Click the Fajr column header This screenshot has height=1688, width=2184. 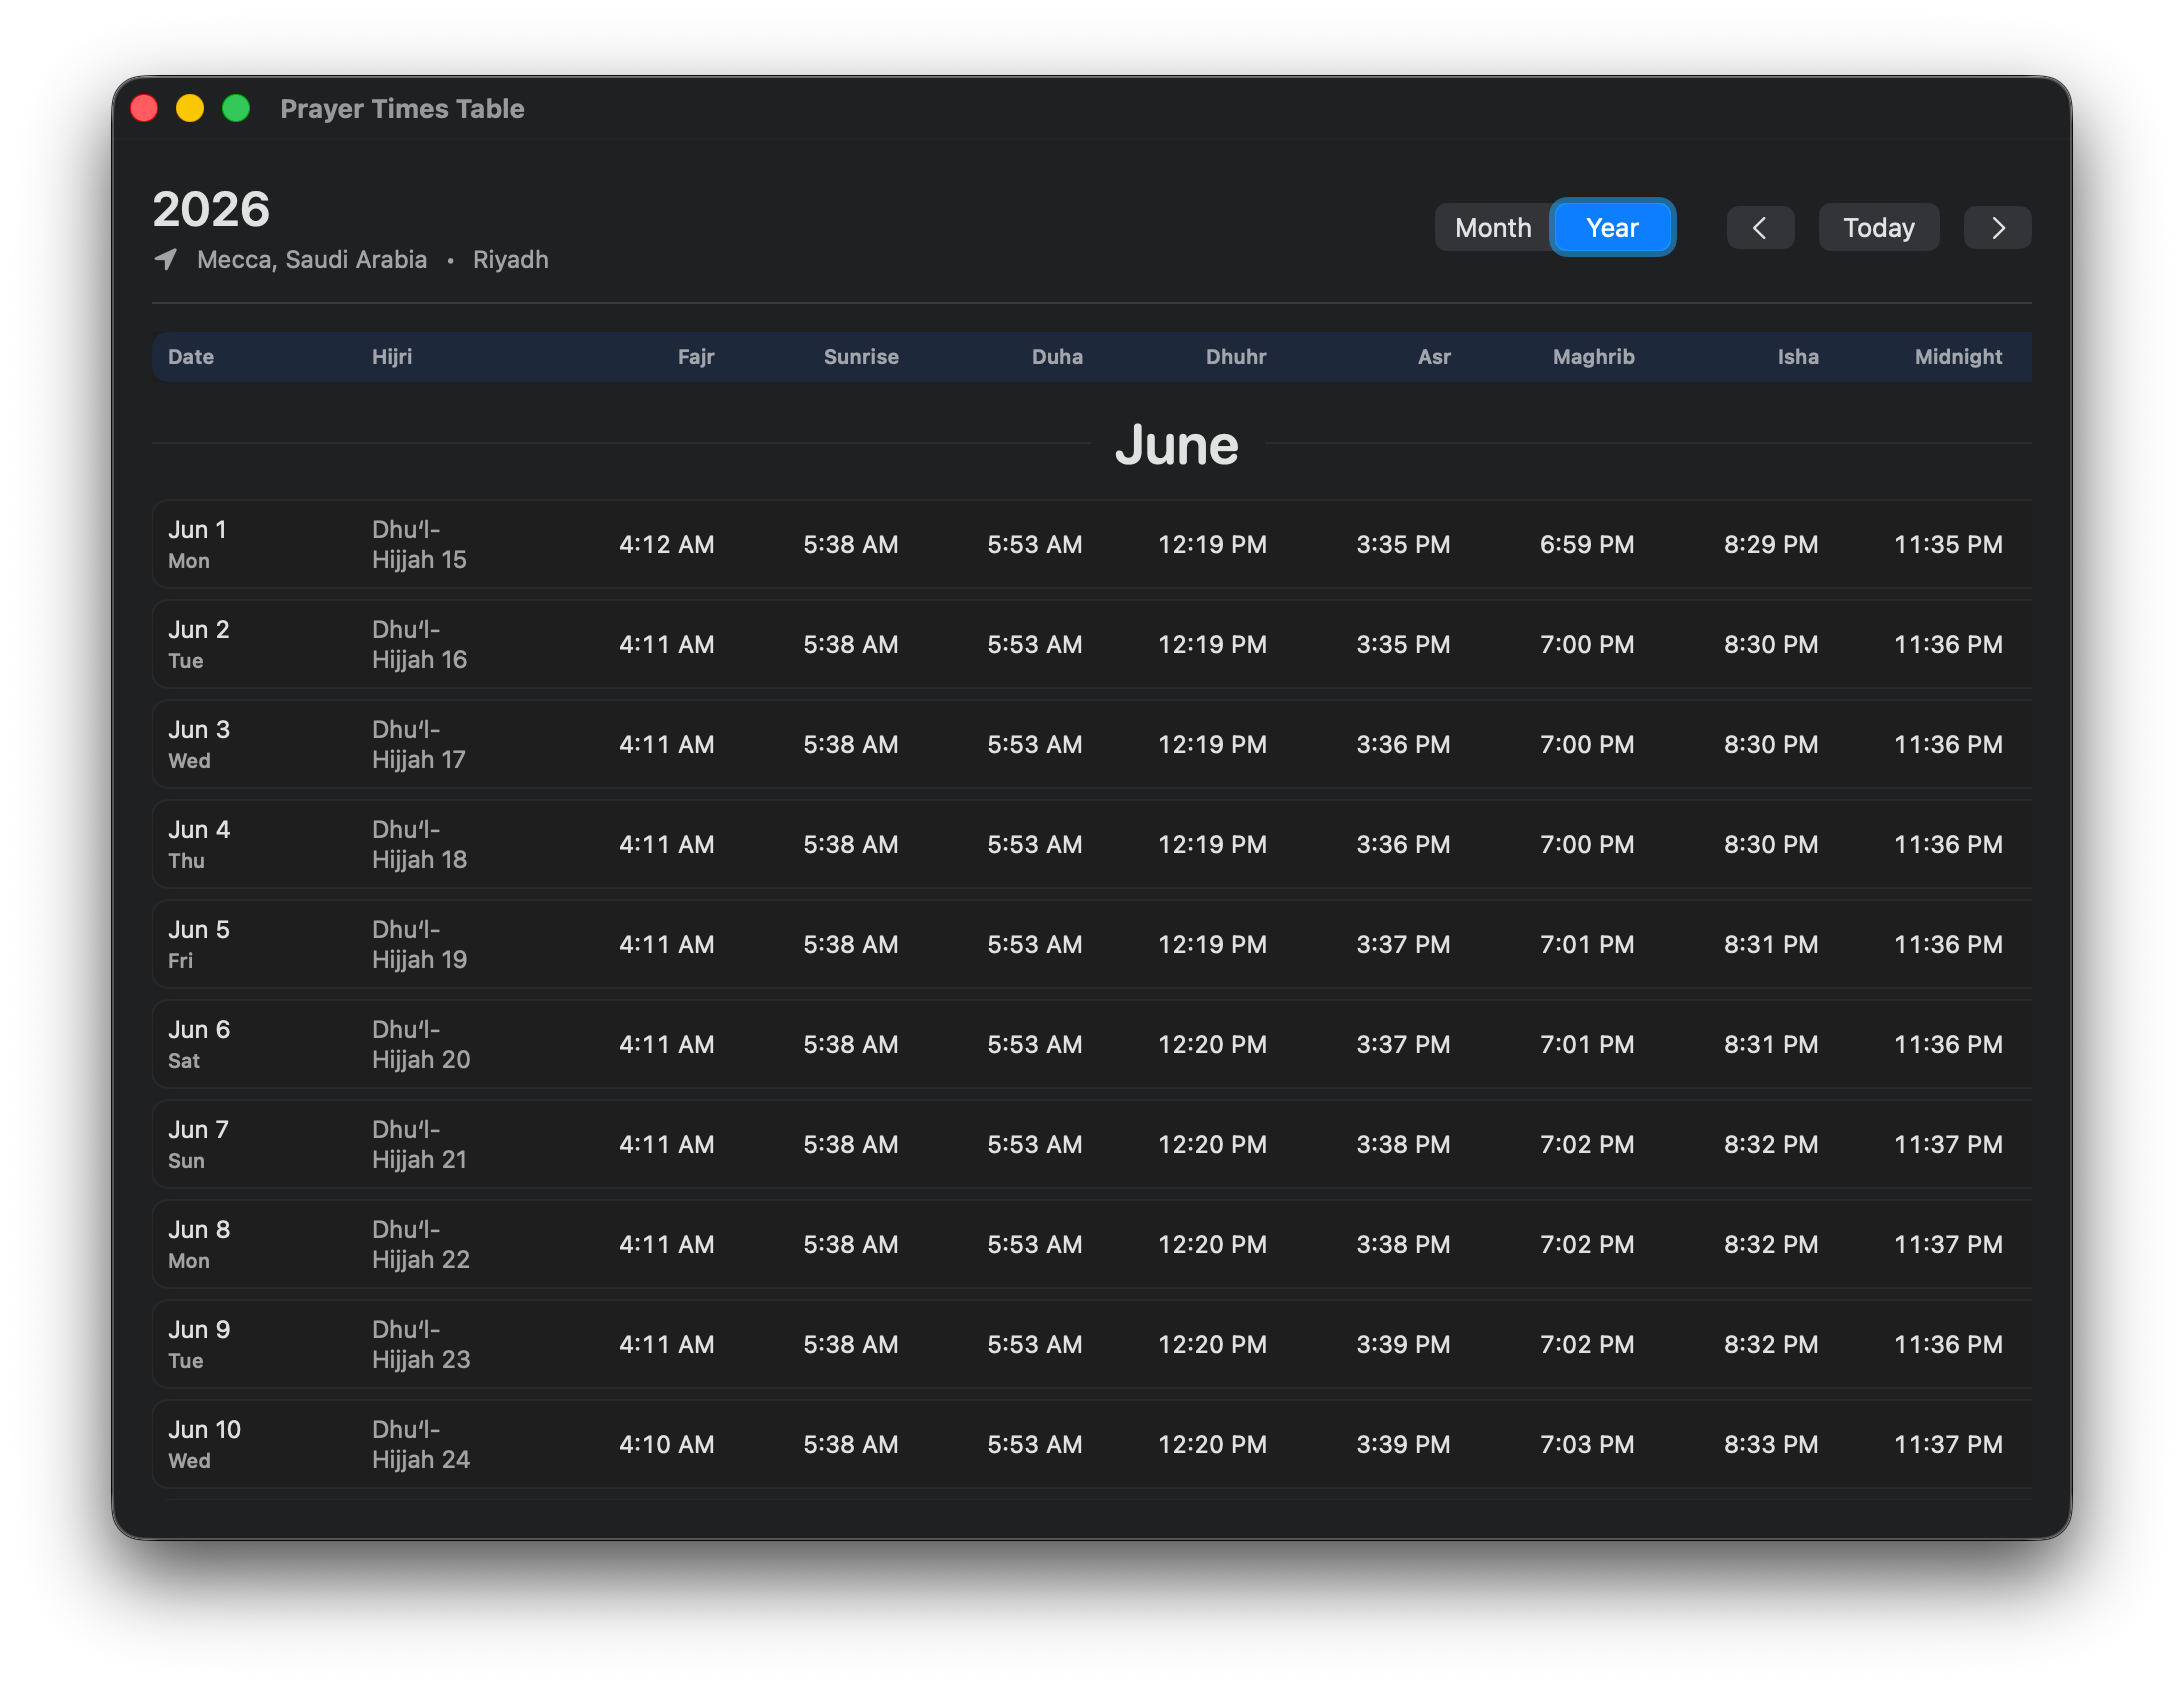click(696, 357)
